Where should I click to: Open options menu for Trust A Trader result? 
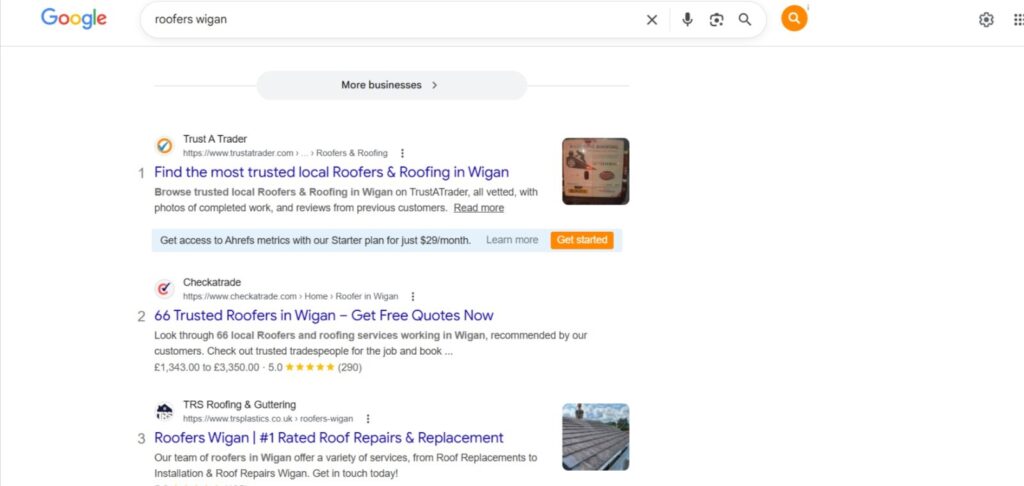pos(402,153)
